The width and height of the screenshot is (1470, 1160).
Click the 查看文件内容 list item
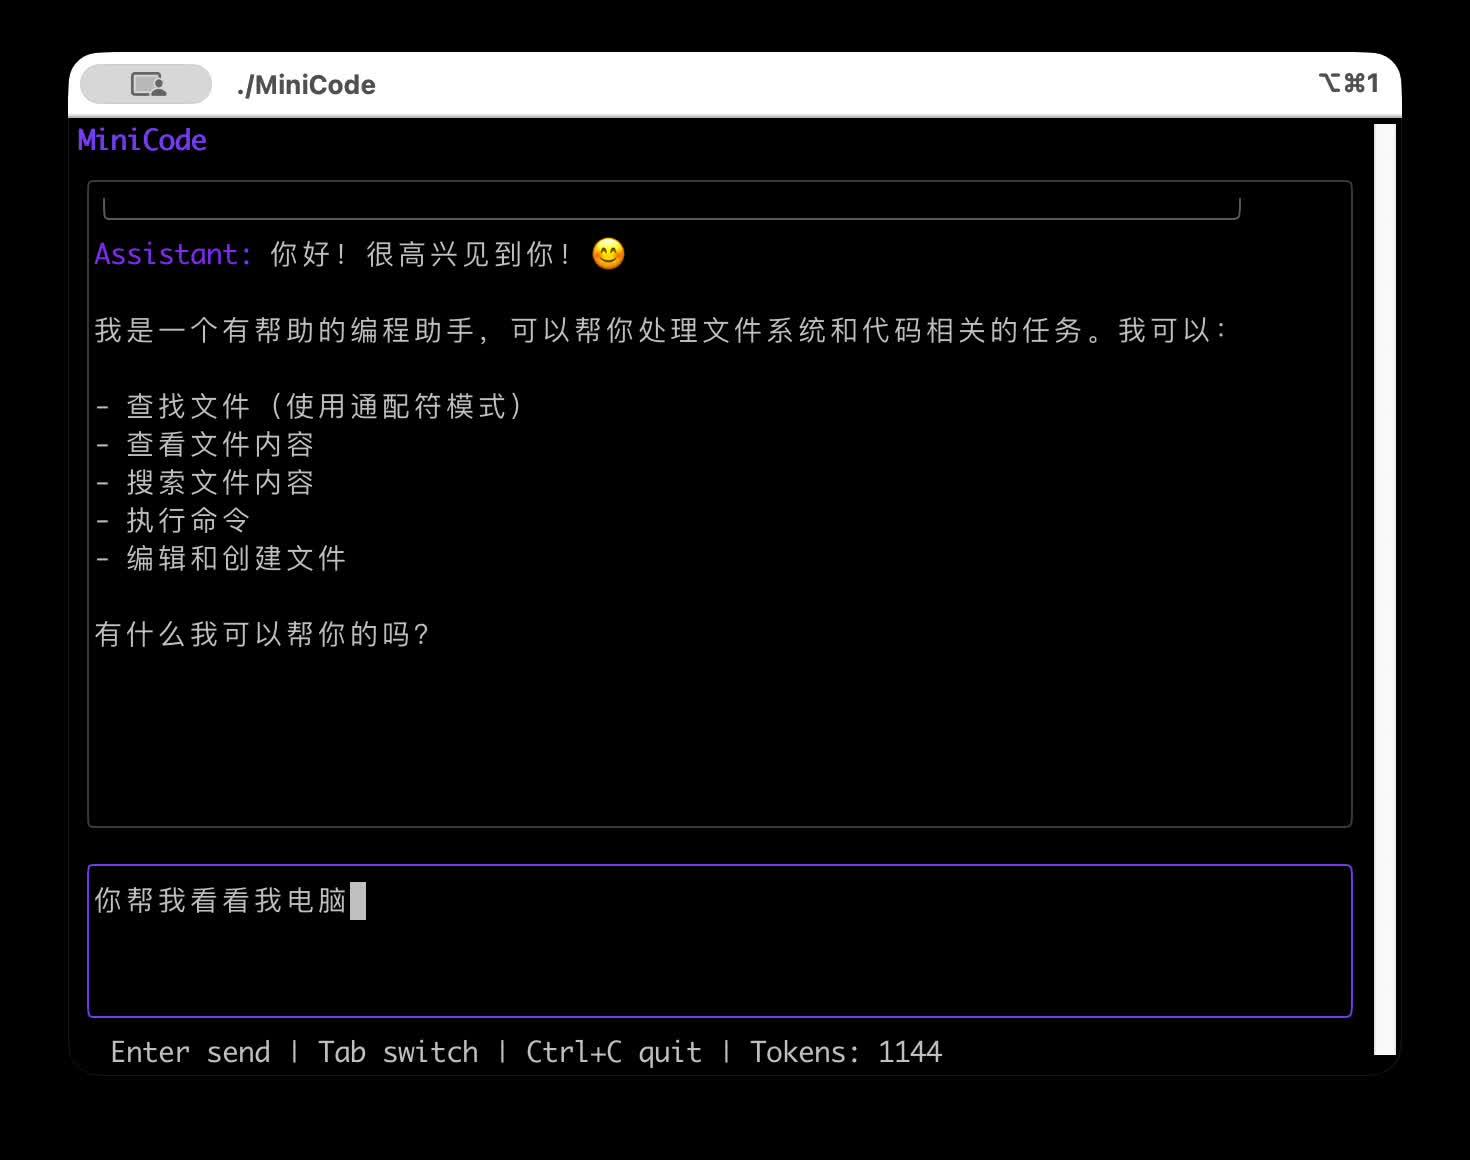pyautogui.click(x=220, y=444)
